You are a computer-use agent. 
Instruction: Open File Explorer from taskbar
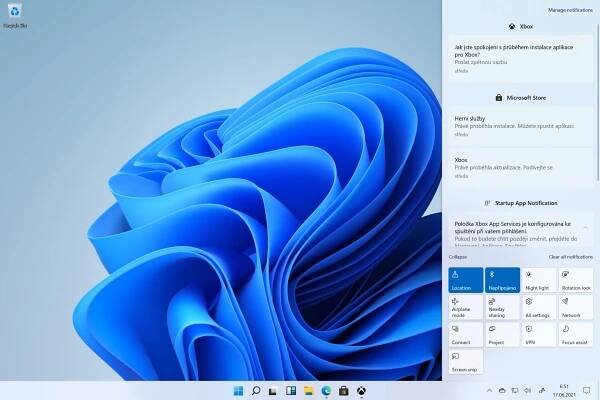point(308,389)
